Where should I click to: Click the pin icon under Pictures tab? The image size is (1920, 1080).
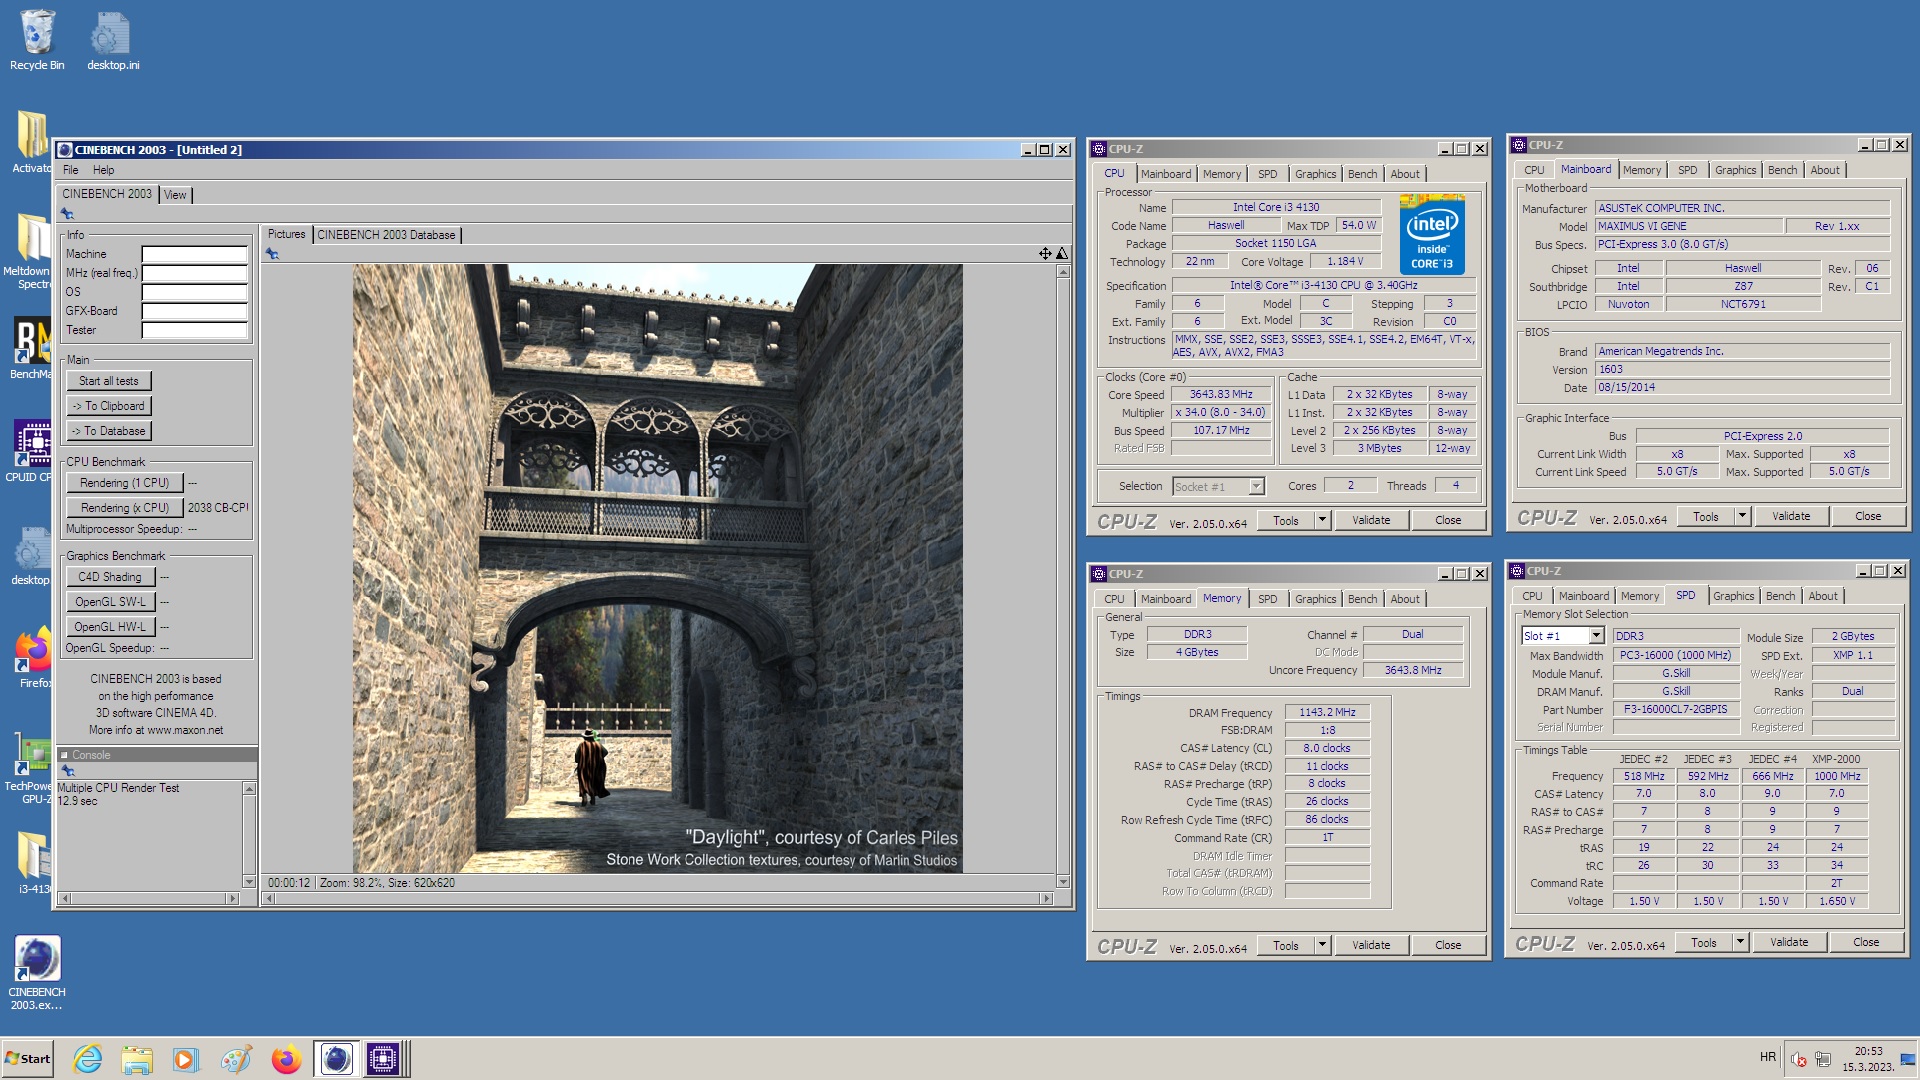tap(272, 254)
